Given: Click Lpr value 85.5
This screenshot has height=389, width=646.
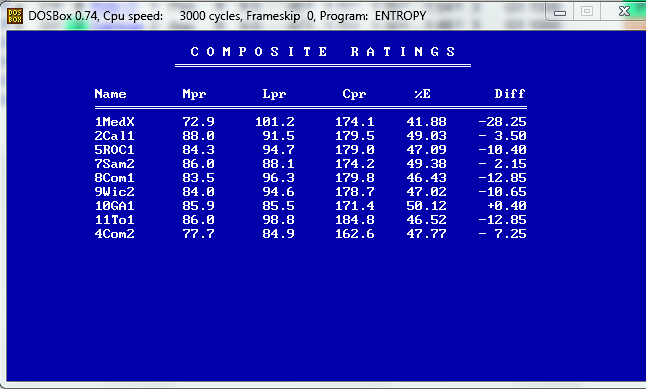Looking at the screenshot, I should (x=279, y=206).
